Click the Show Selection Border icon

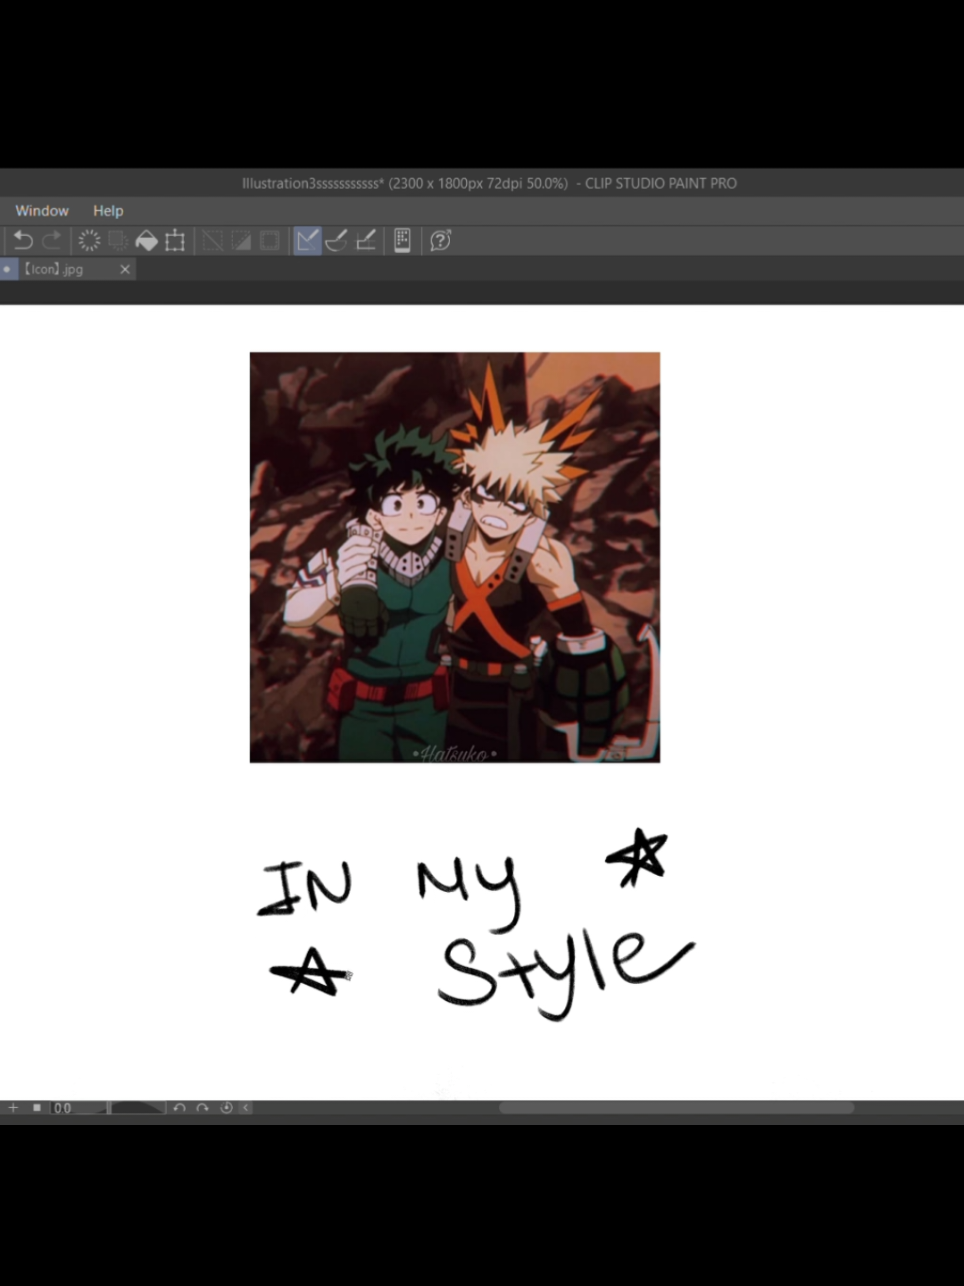[270, 240]
